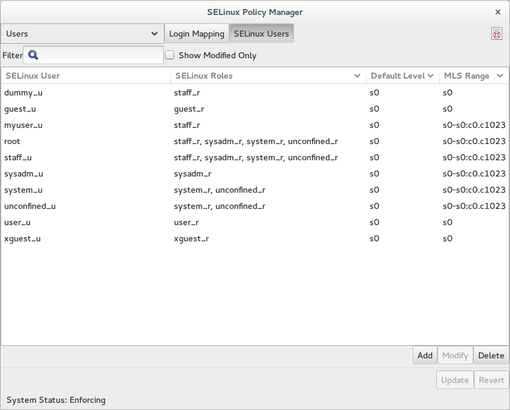The height and width of the screenshot is (410, 510).
Task: Click the Add button
Action: (425, 355)
